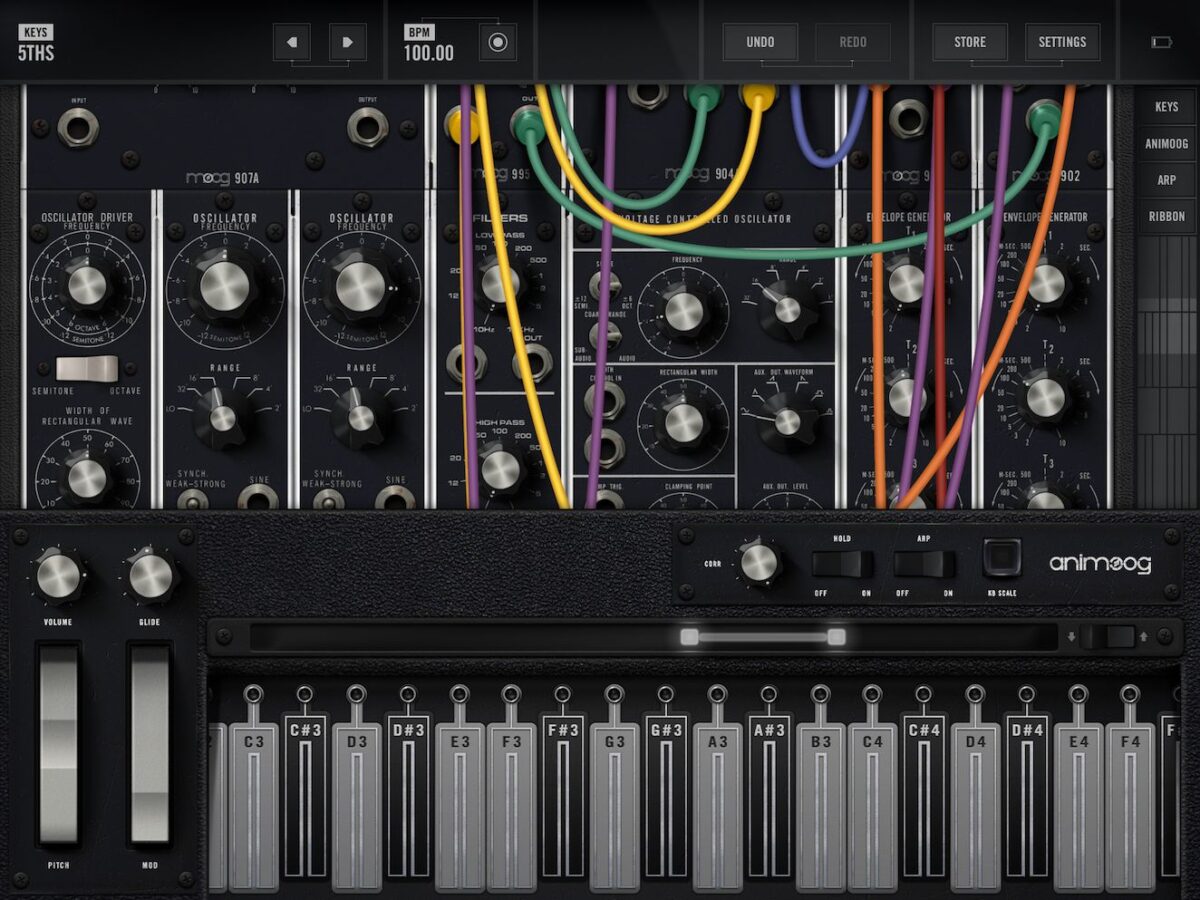Open the SETTINGS button
The height and width of the screenshot is (900, 1200).
tap(1062, 42)
